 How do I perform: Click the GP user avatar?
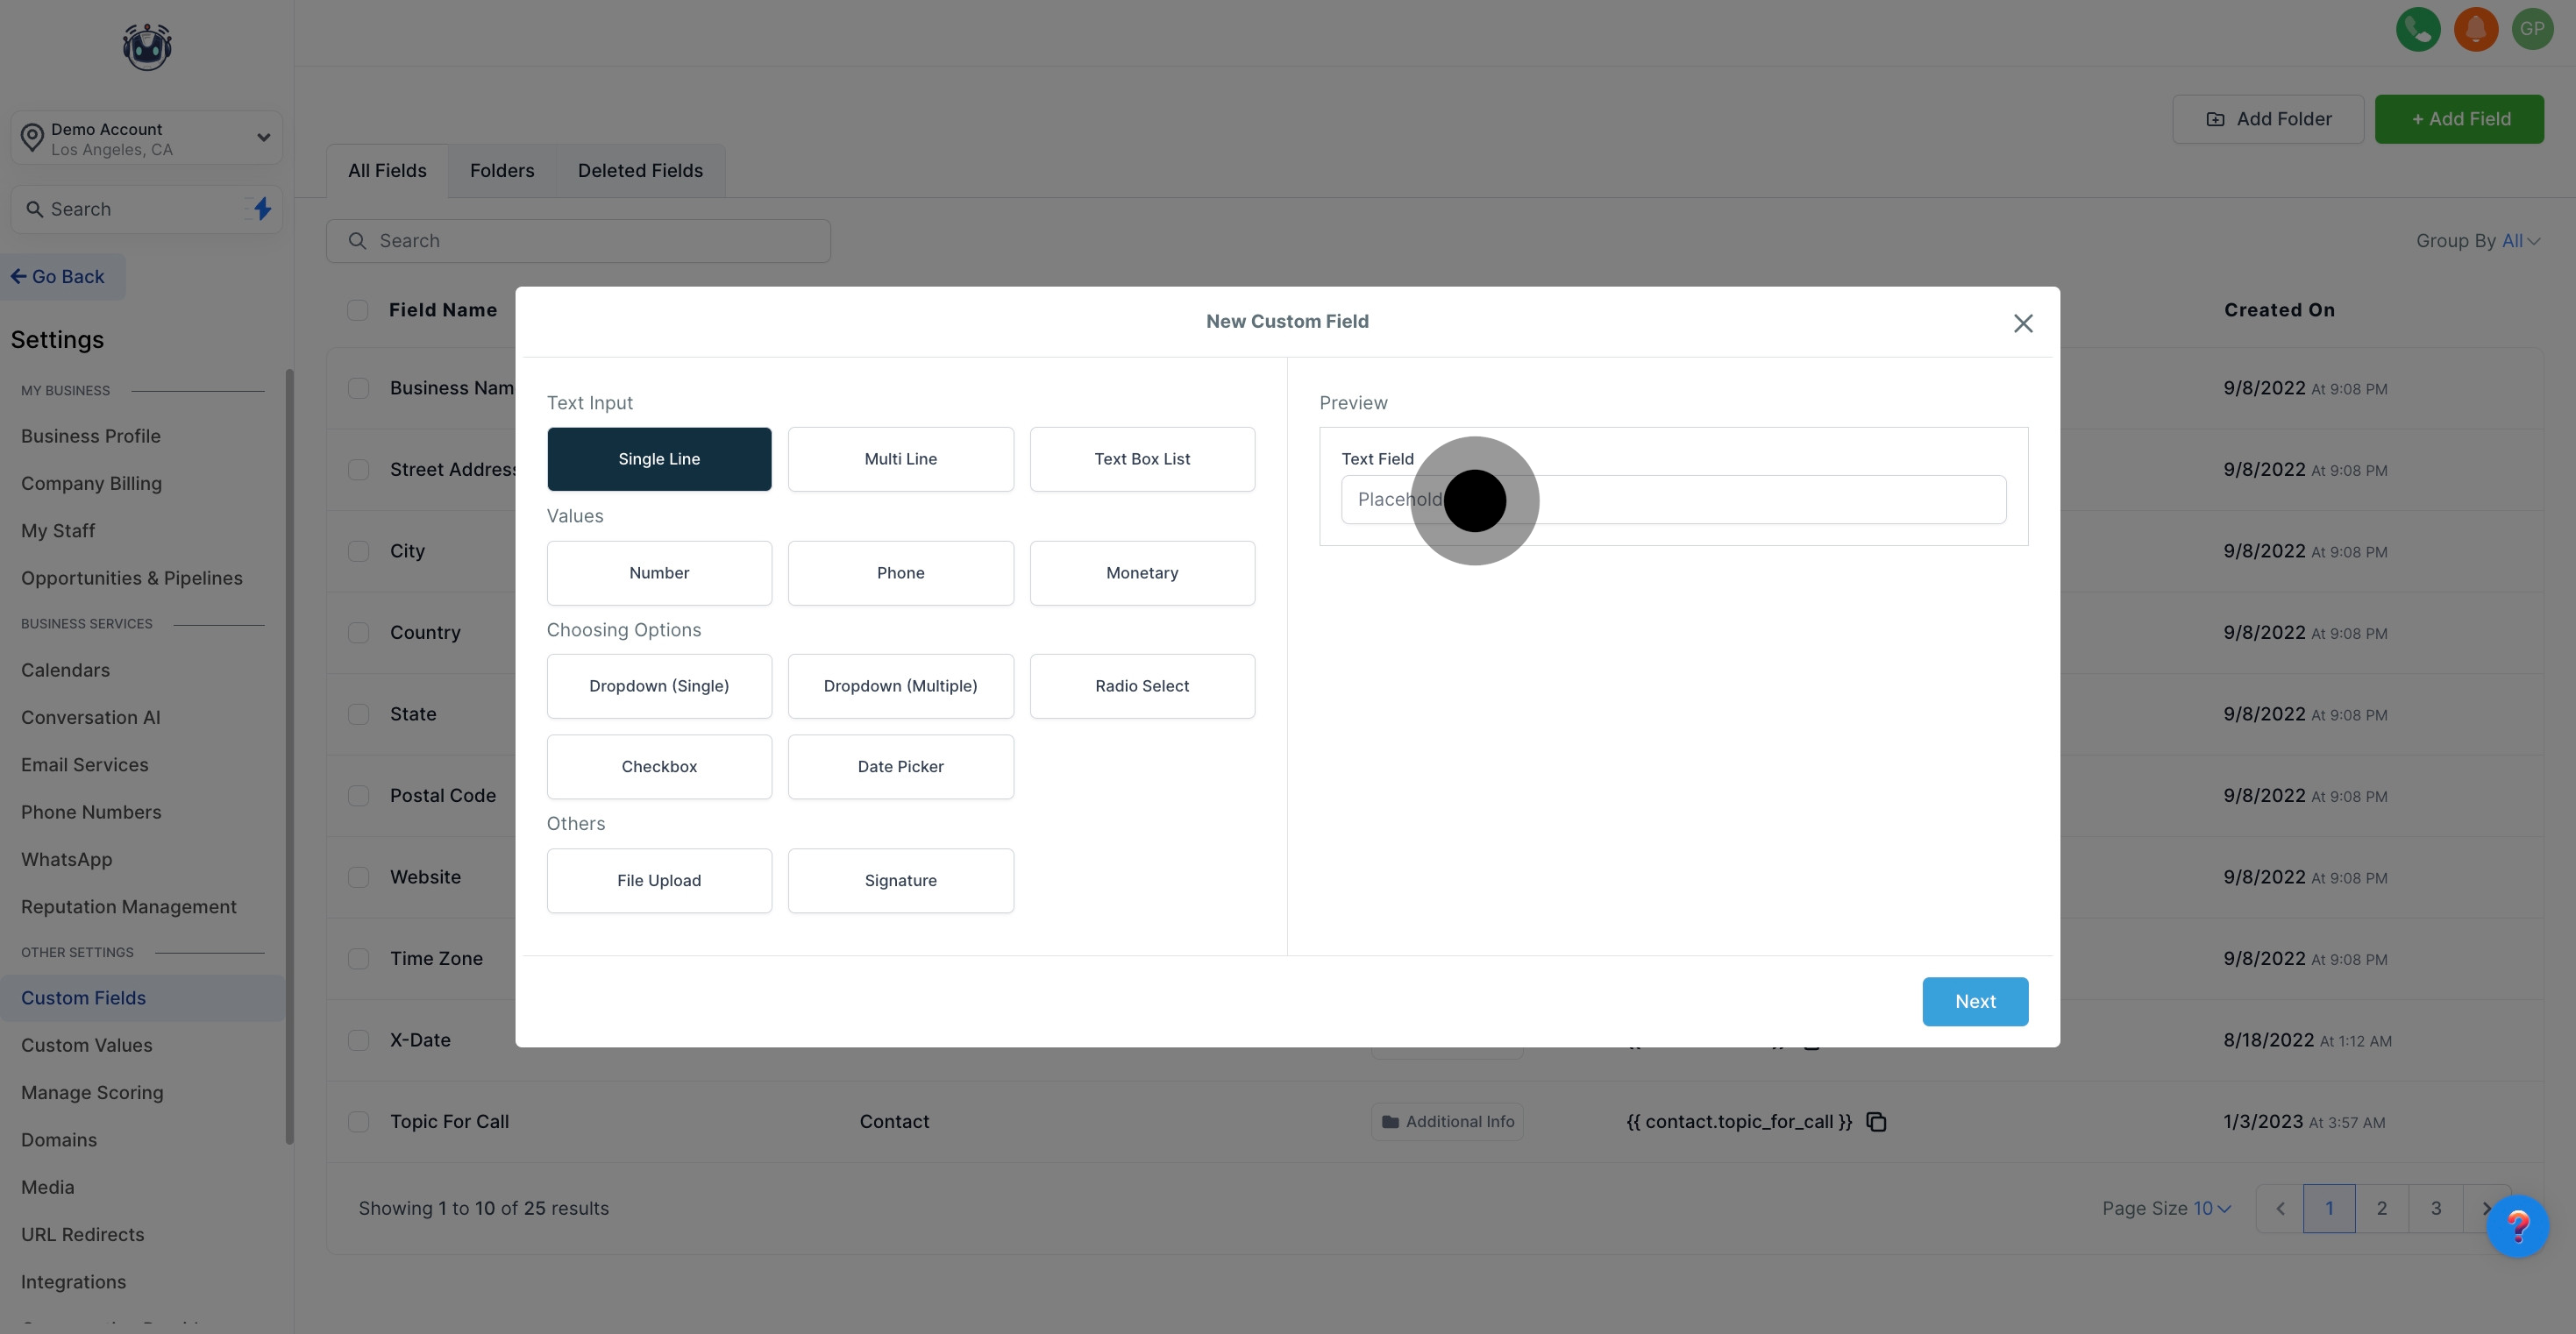tap(2532, 29)
